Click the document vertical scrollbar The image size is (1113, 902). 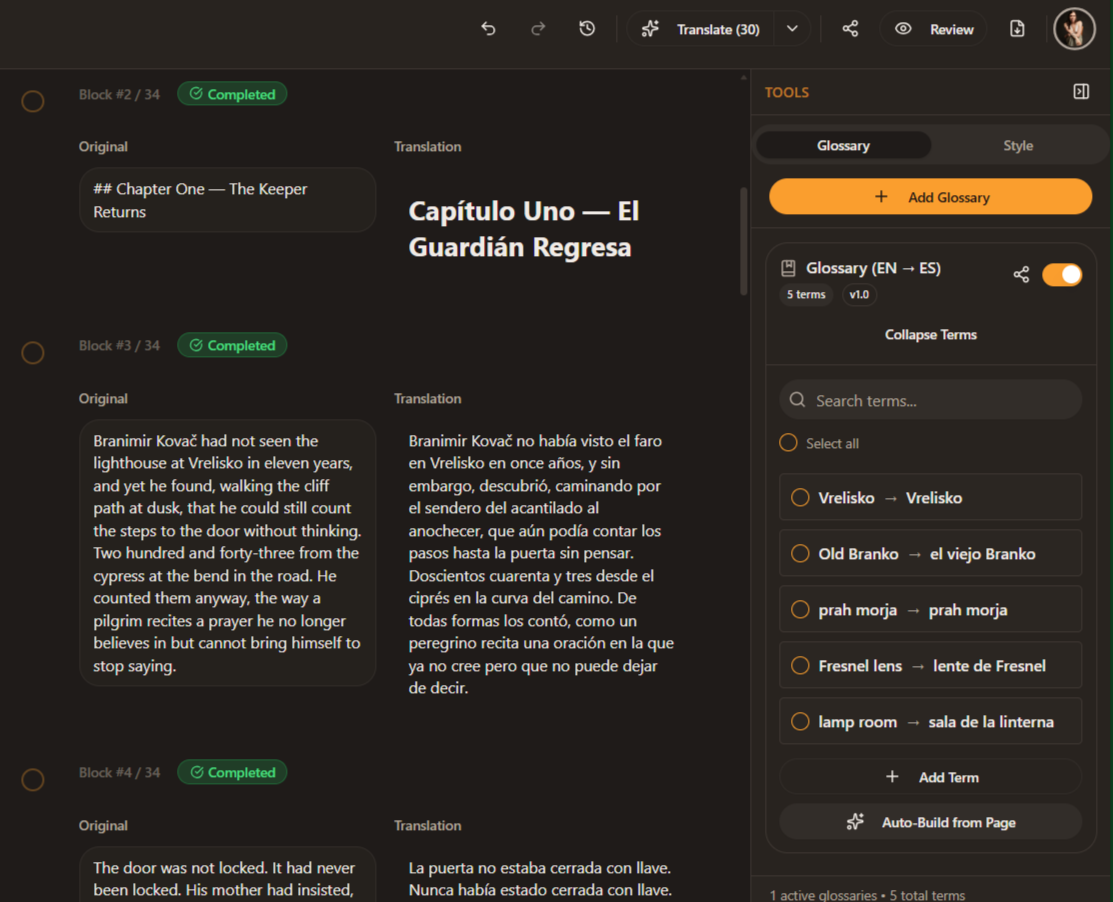click(x=743, y=241)
